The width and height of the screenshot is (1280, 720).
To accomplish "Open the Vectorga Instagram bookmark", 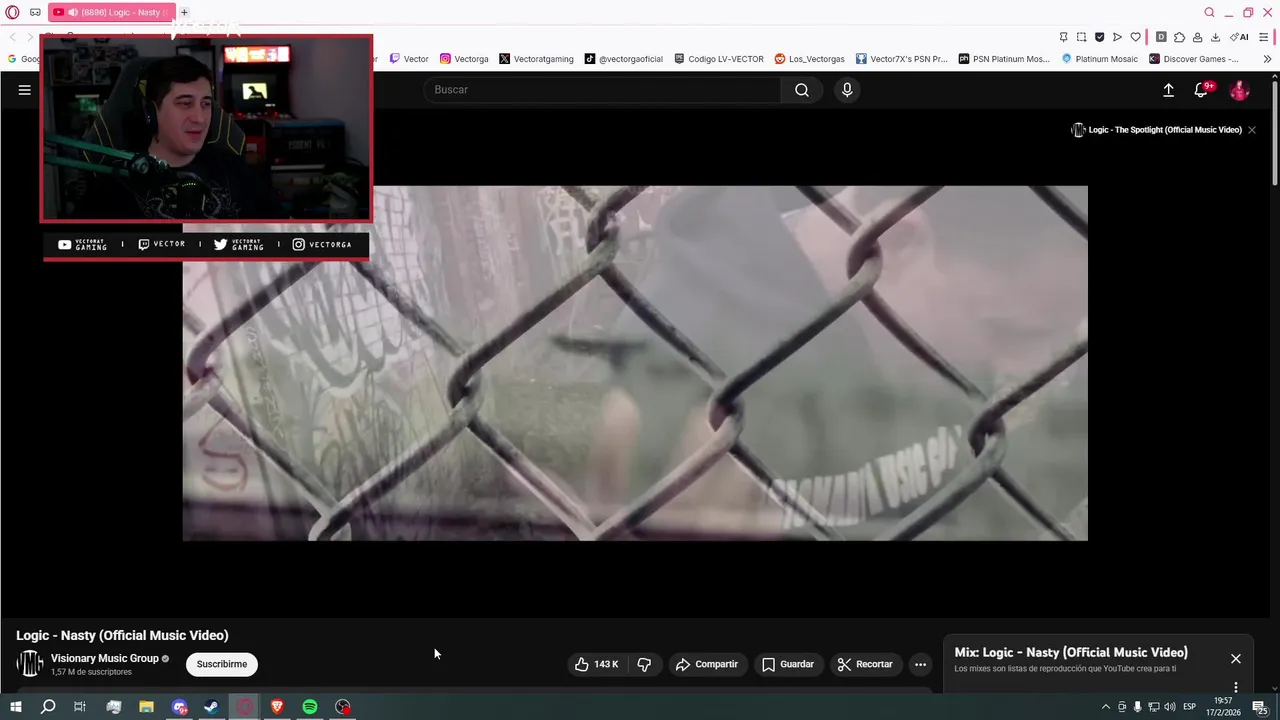I will tap(464, 59).
